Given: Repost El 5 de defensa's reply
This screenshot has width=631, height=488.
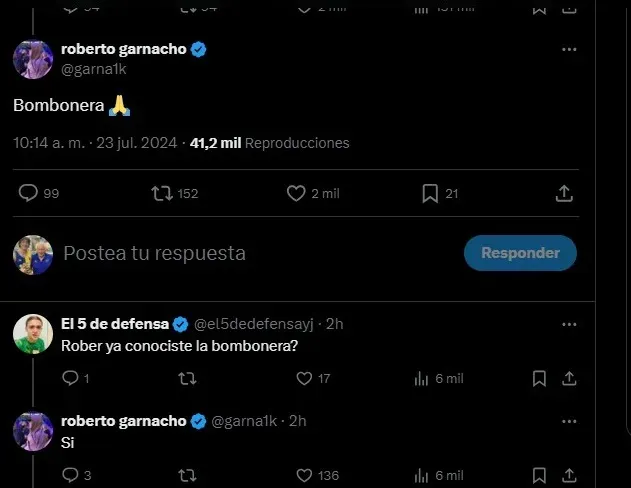Looking at the screenshot, I should coord(186,379).
